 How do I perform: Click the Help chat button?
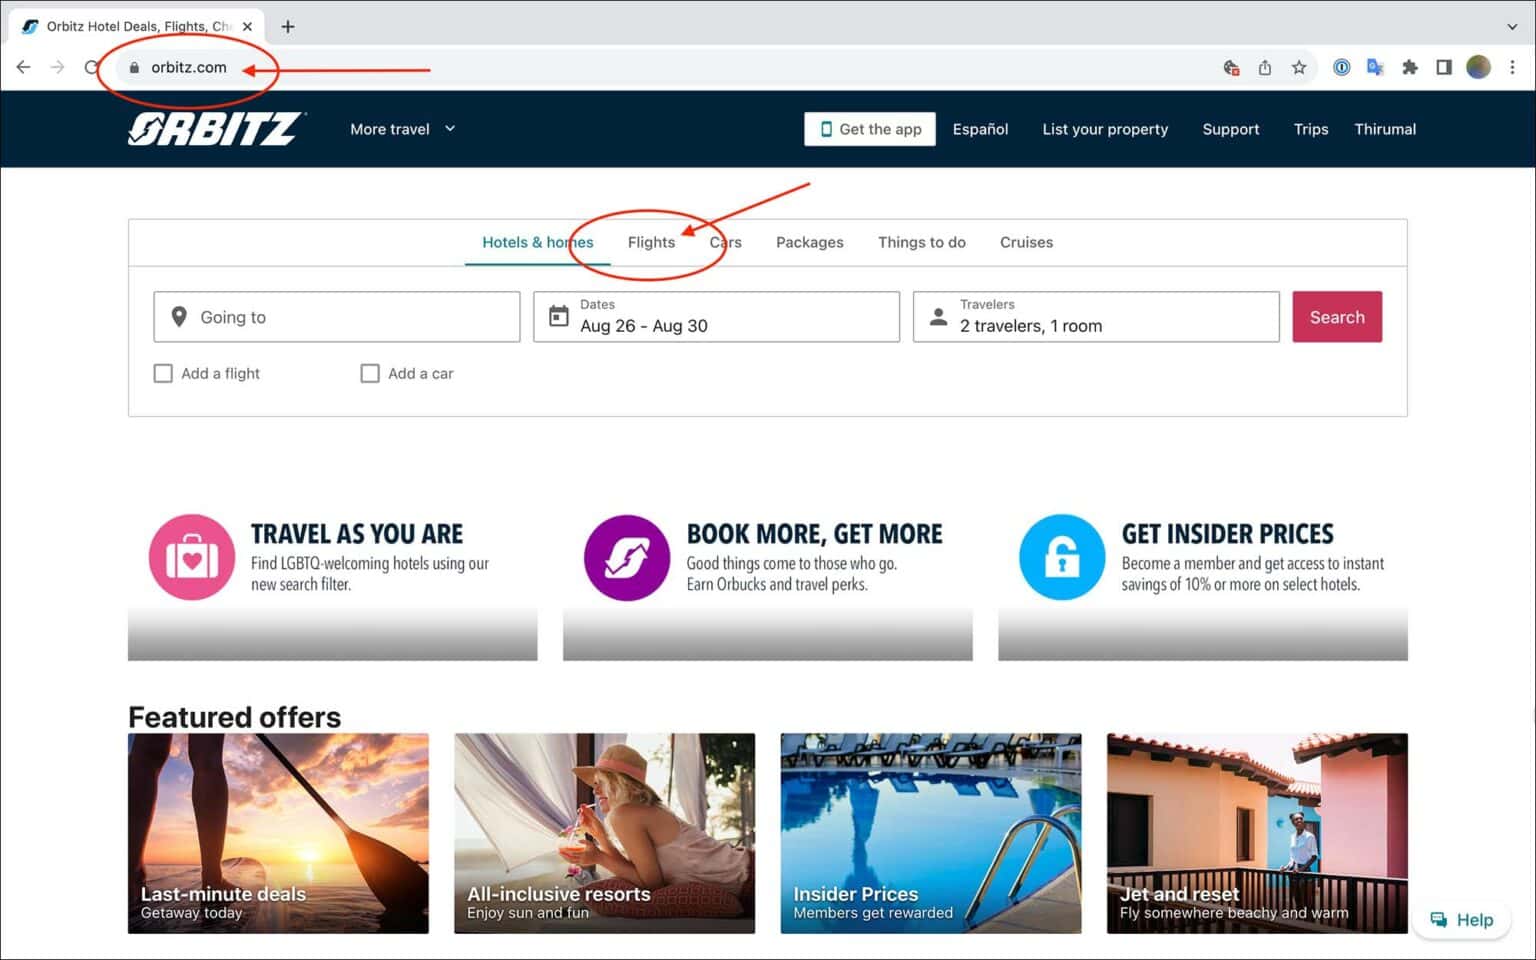tap(1461, 920)
